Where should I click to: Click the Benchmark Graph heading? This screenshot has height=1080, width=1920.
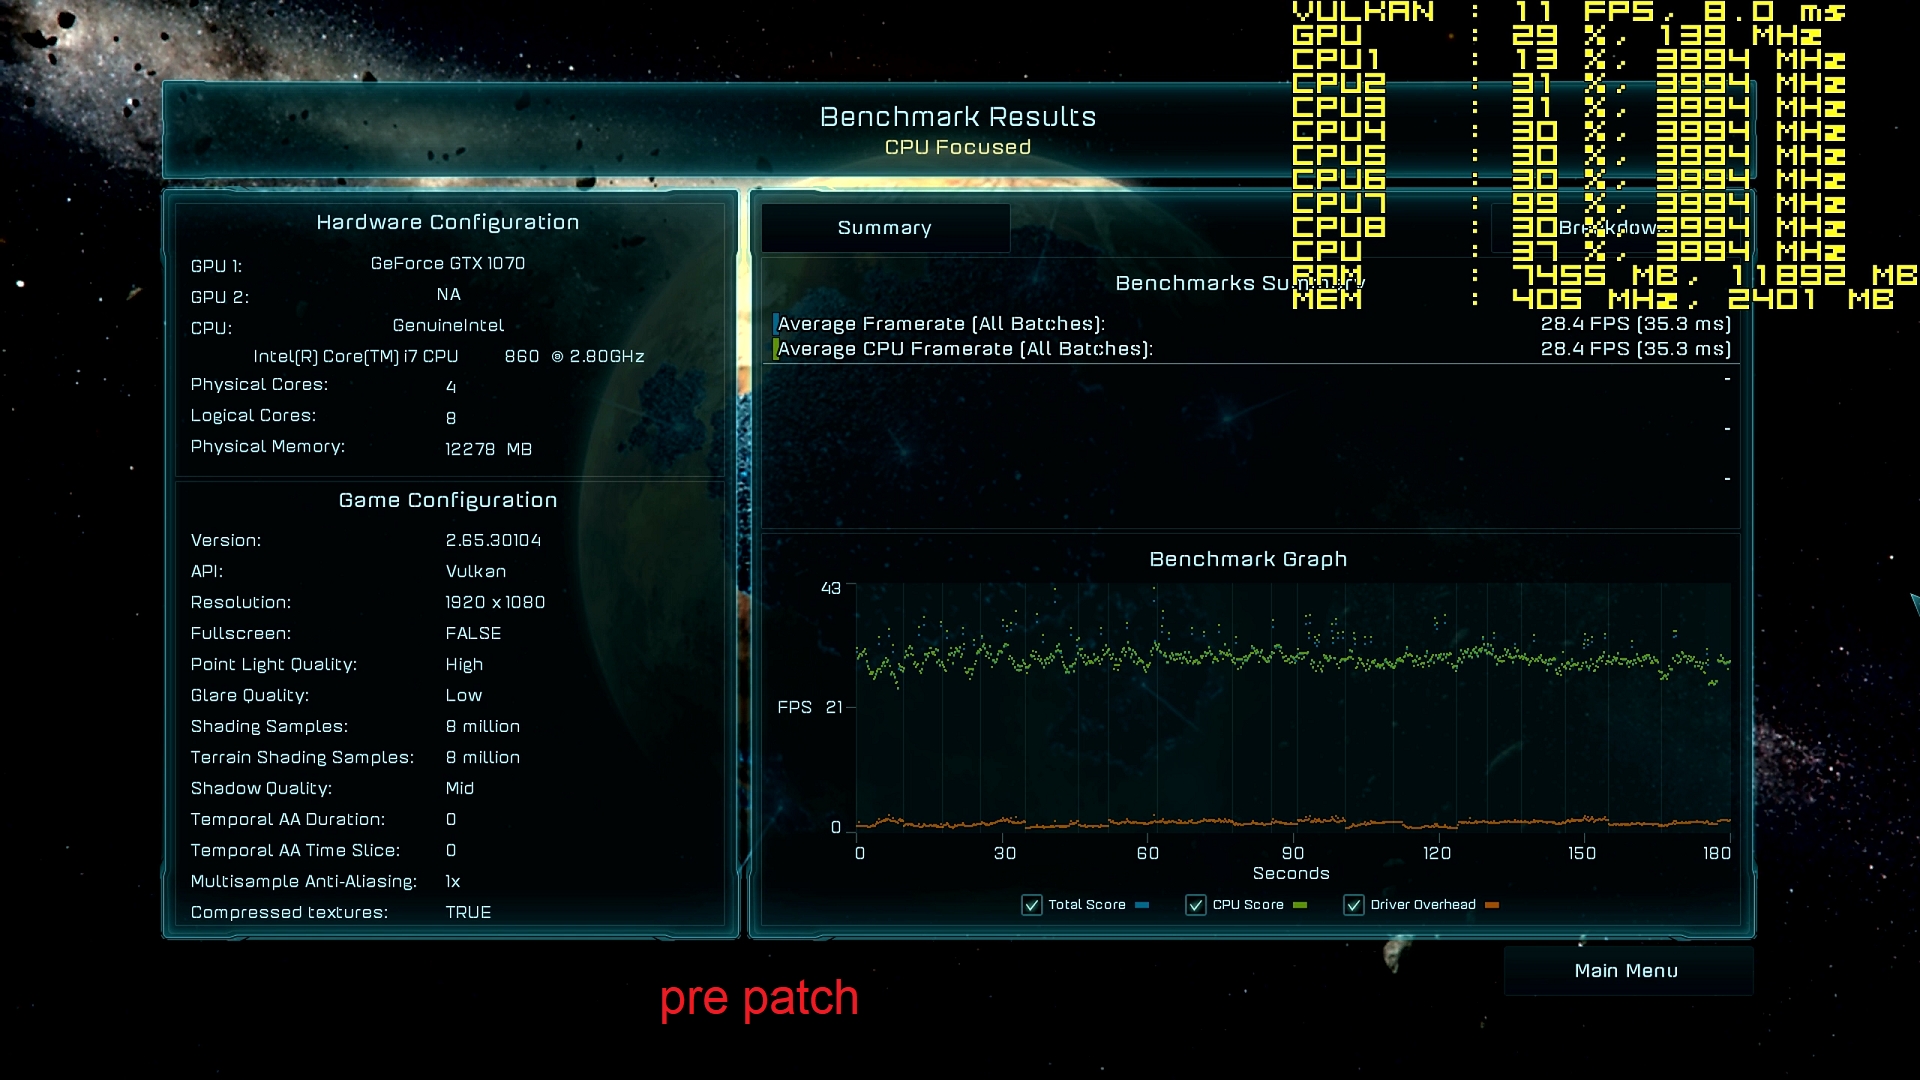1248,559
